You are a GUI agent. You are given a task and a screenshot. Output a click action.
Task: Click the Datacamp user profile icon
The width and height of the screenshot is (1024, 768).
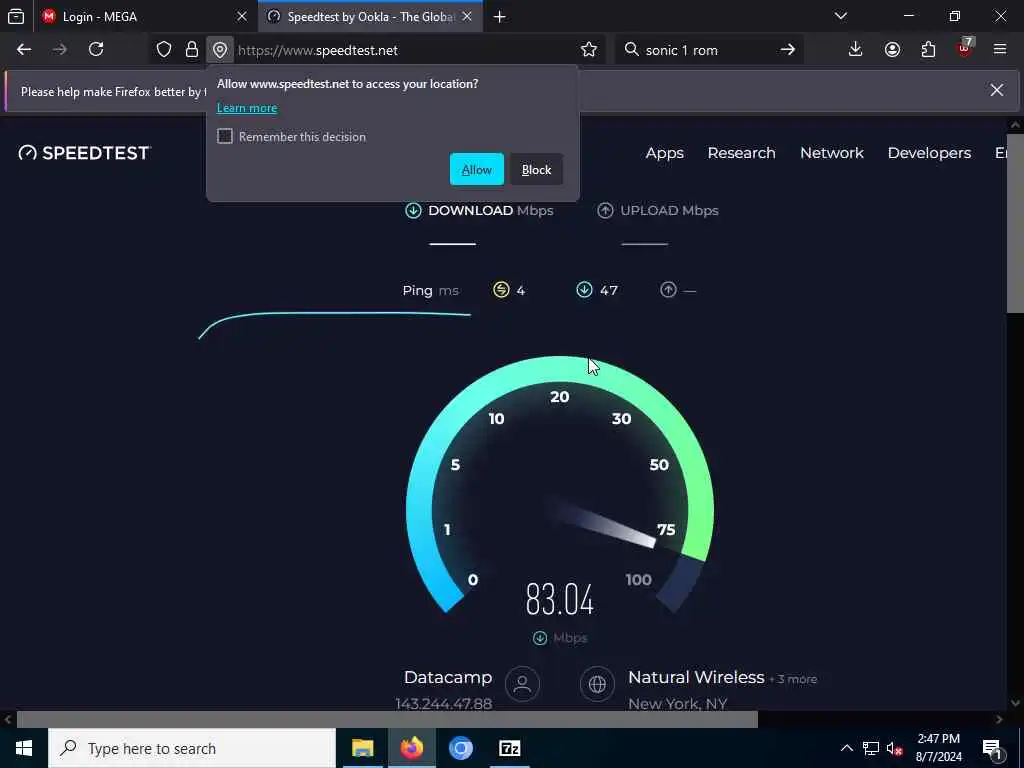522,684
